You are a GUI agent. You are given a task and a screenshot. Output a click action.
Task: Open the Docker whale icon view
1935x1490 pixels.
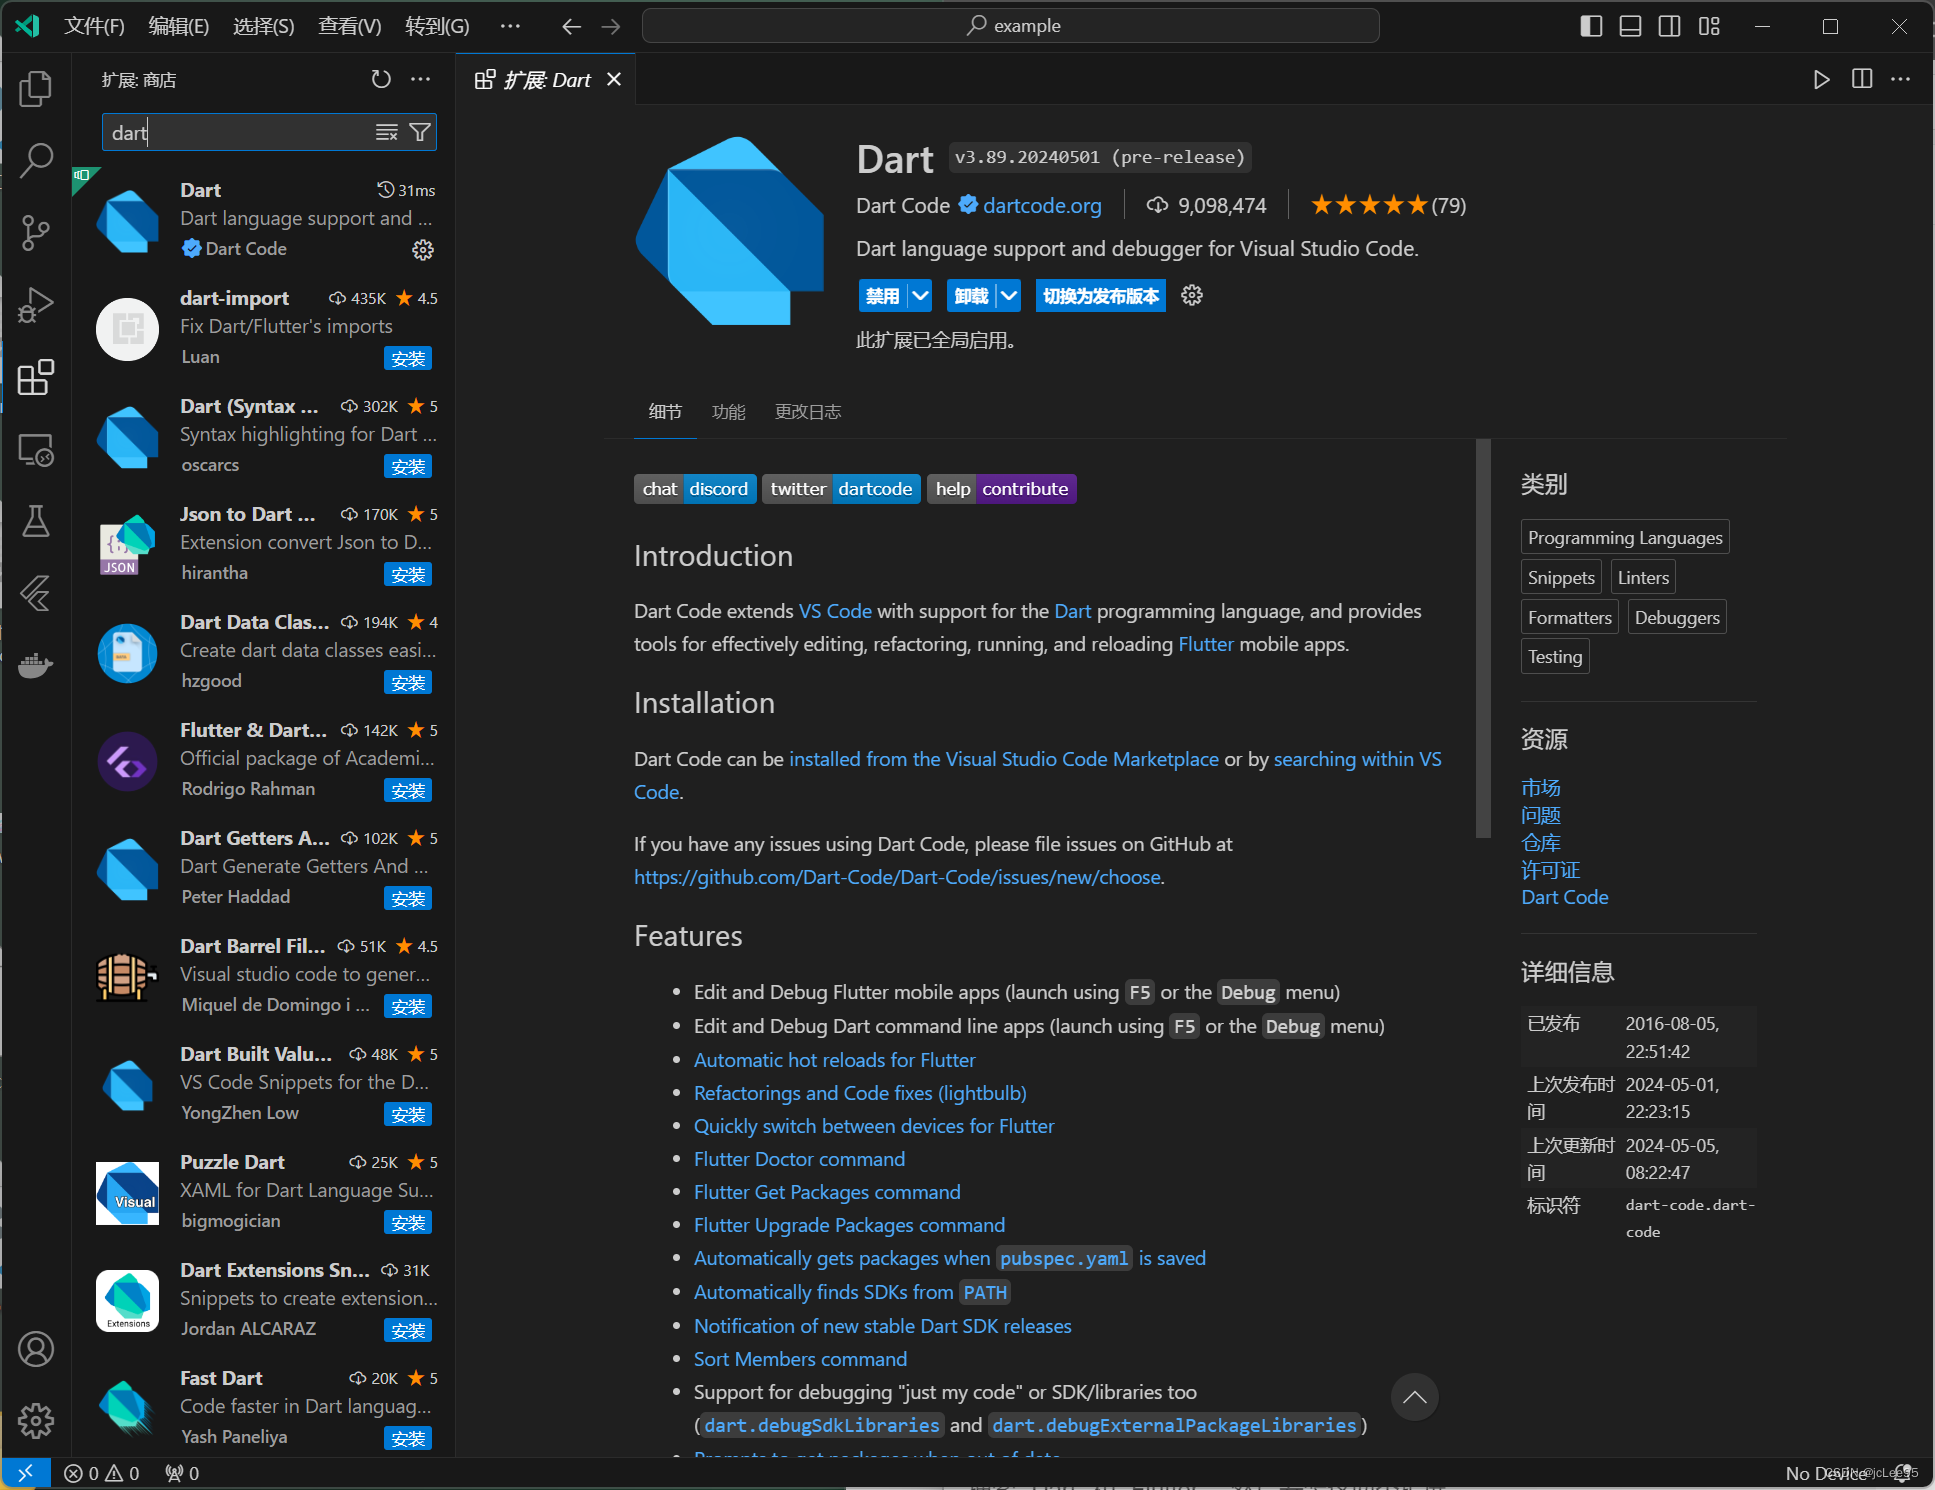[36, 665]
